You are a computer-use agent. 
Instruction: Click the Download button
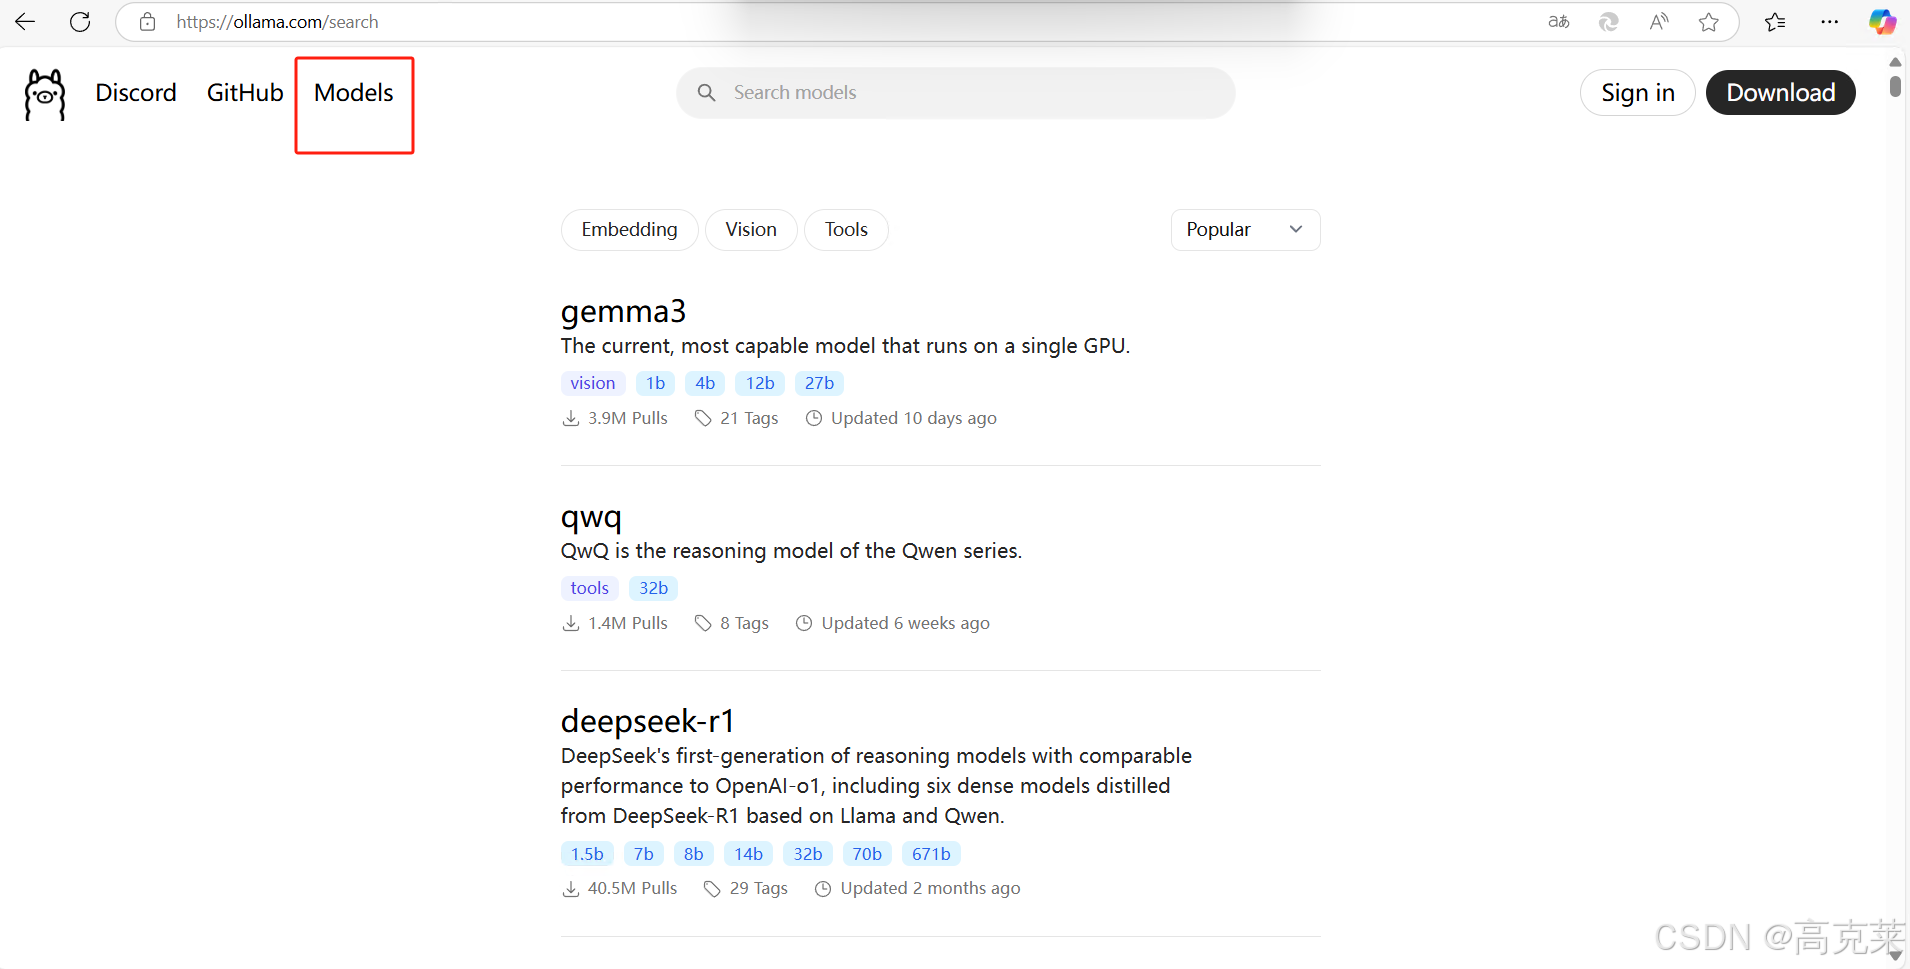pos(1780,92)
